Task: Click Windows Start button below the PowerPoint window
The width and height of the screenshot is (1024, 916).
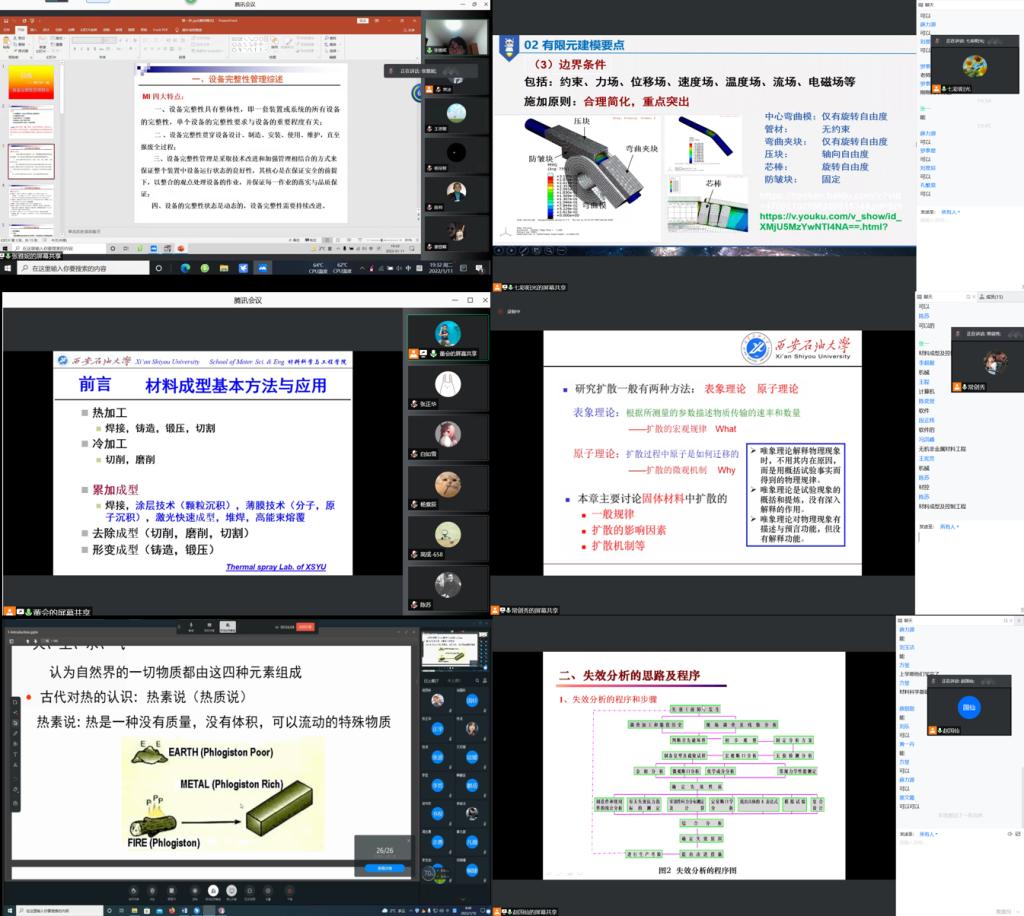Action: 7,268
